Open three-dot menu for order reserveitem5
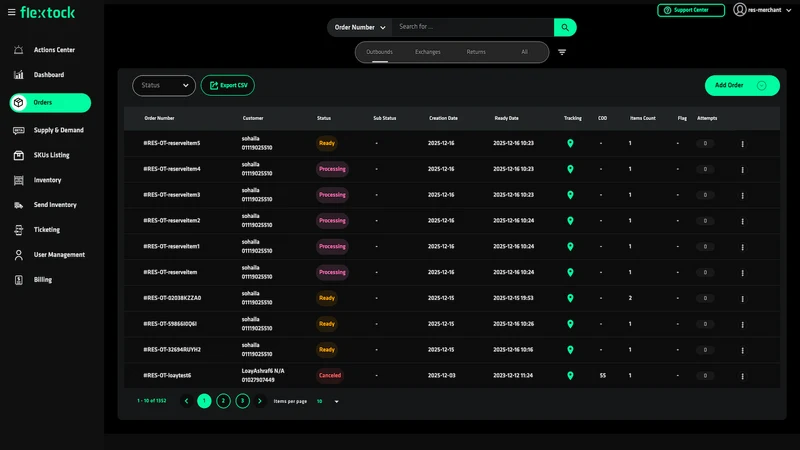Screen dimensions: 800x450 742,144
